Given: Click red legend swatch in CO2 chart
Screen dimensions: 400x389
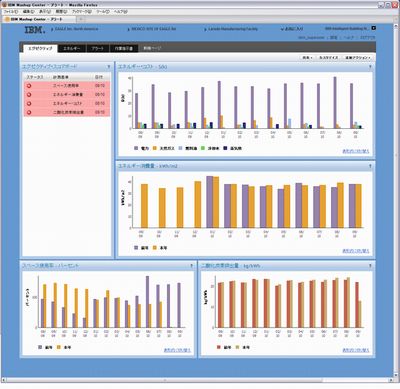Looking at the screenshot, I should (219, 347).
